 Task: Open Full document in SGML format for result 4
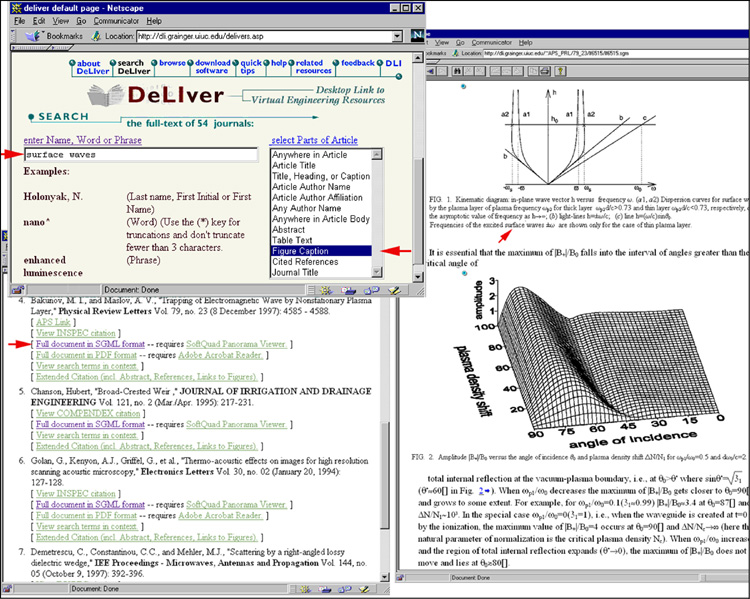[90, 344]
